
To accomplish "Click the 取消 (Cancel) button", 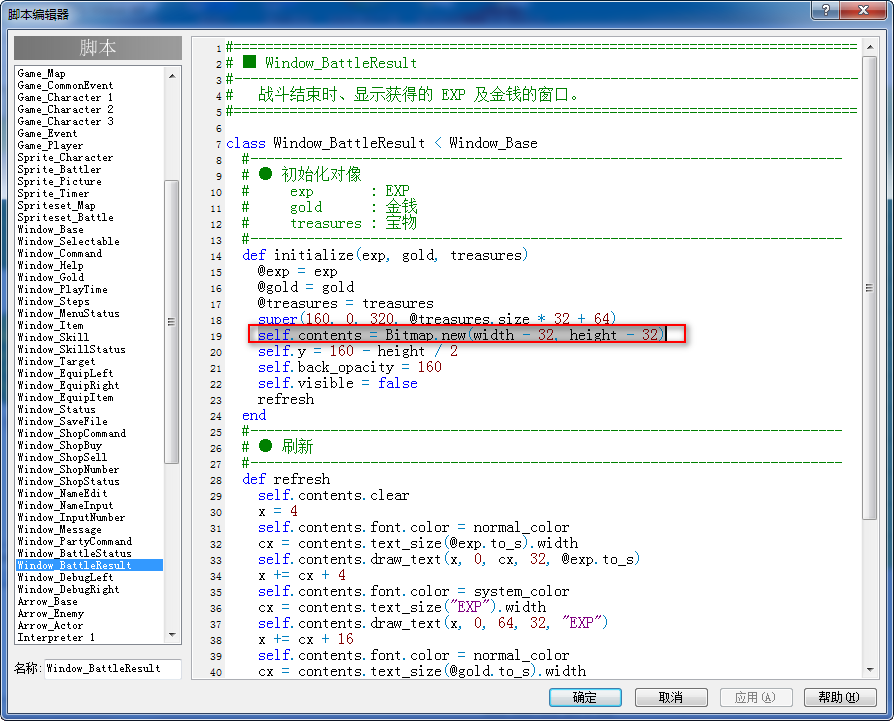I will click(671, 697).
